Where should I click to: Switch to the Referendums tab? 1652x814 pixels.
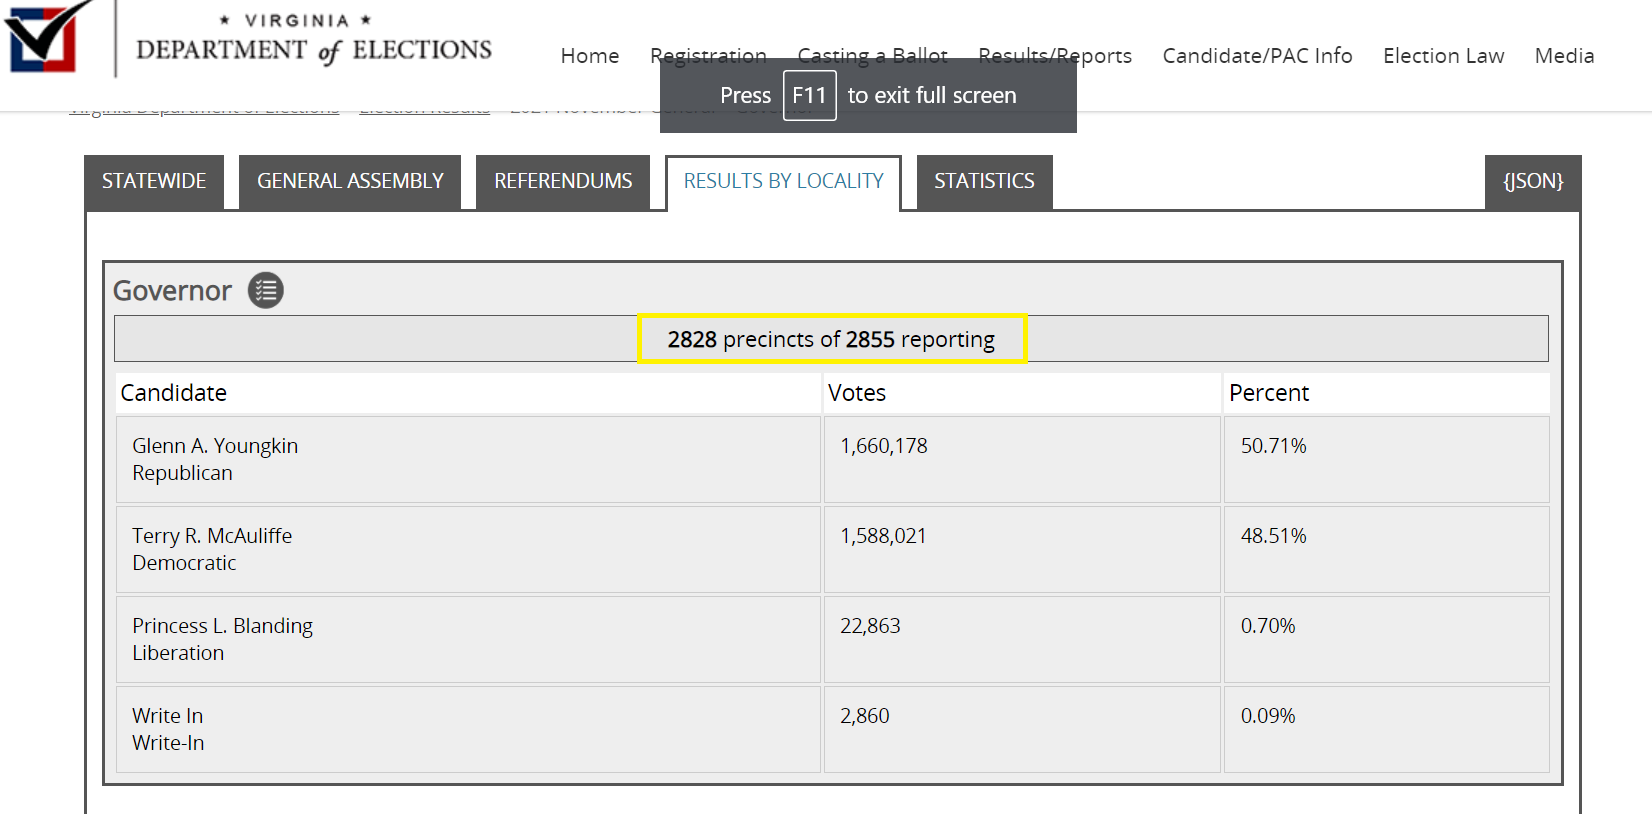563,182
